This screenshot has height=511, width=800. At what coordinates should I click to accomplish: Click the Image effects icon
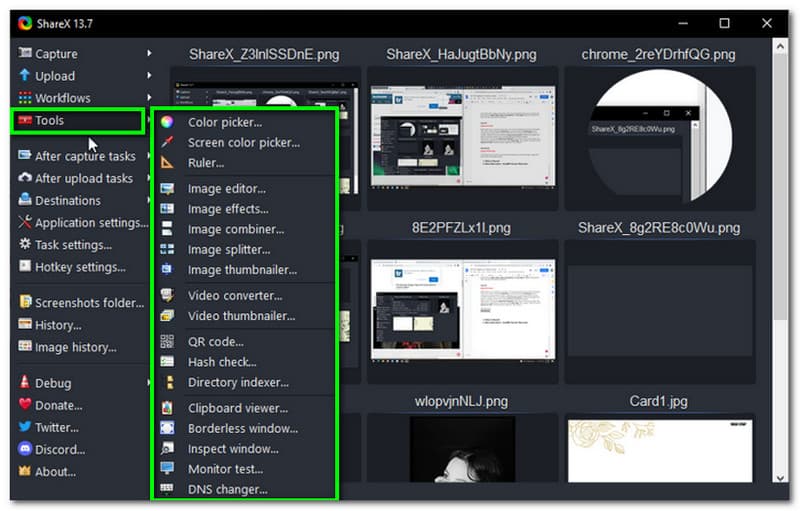167,209
